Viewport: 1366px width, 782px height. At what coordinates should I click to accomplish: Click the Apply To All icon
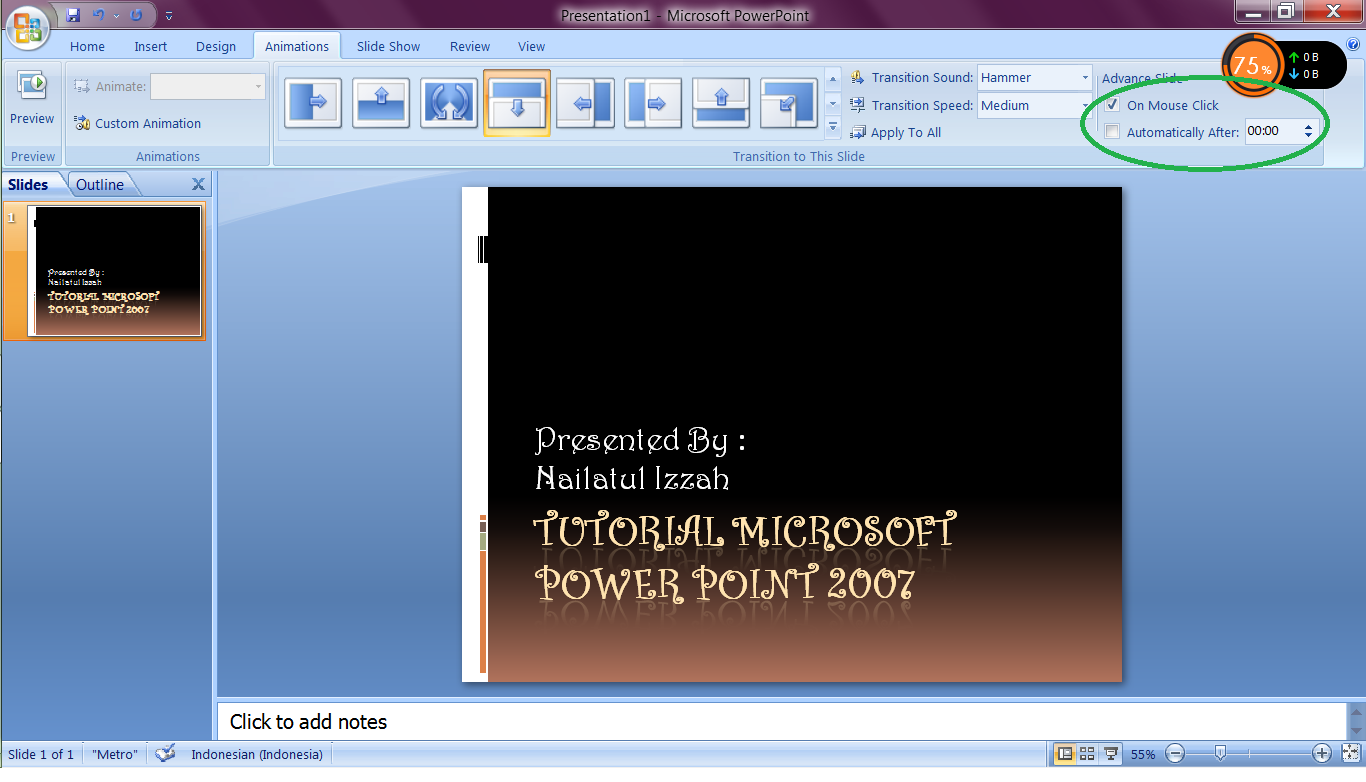pos(858,132)
